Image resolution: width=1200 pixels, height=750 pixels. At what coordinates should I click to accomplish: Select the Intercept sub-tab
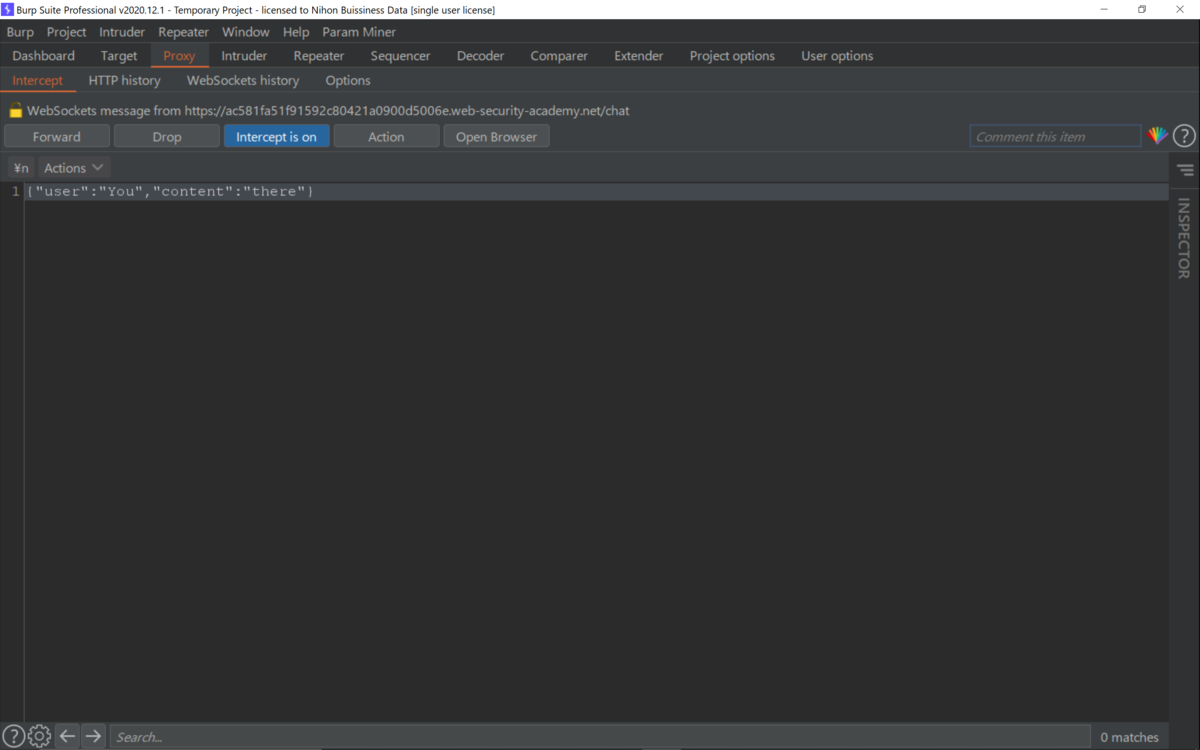tap(37, 80)
